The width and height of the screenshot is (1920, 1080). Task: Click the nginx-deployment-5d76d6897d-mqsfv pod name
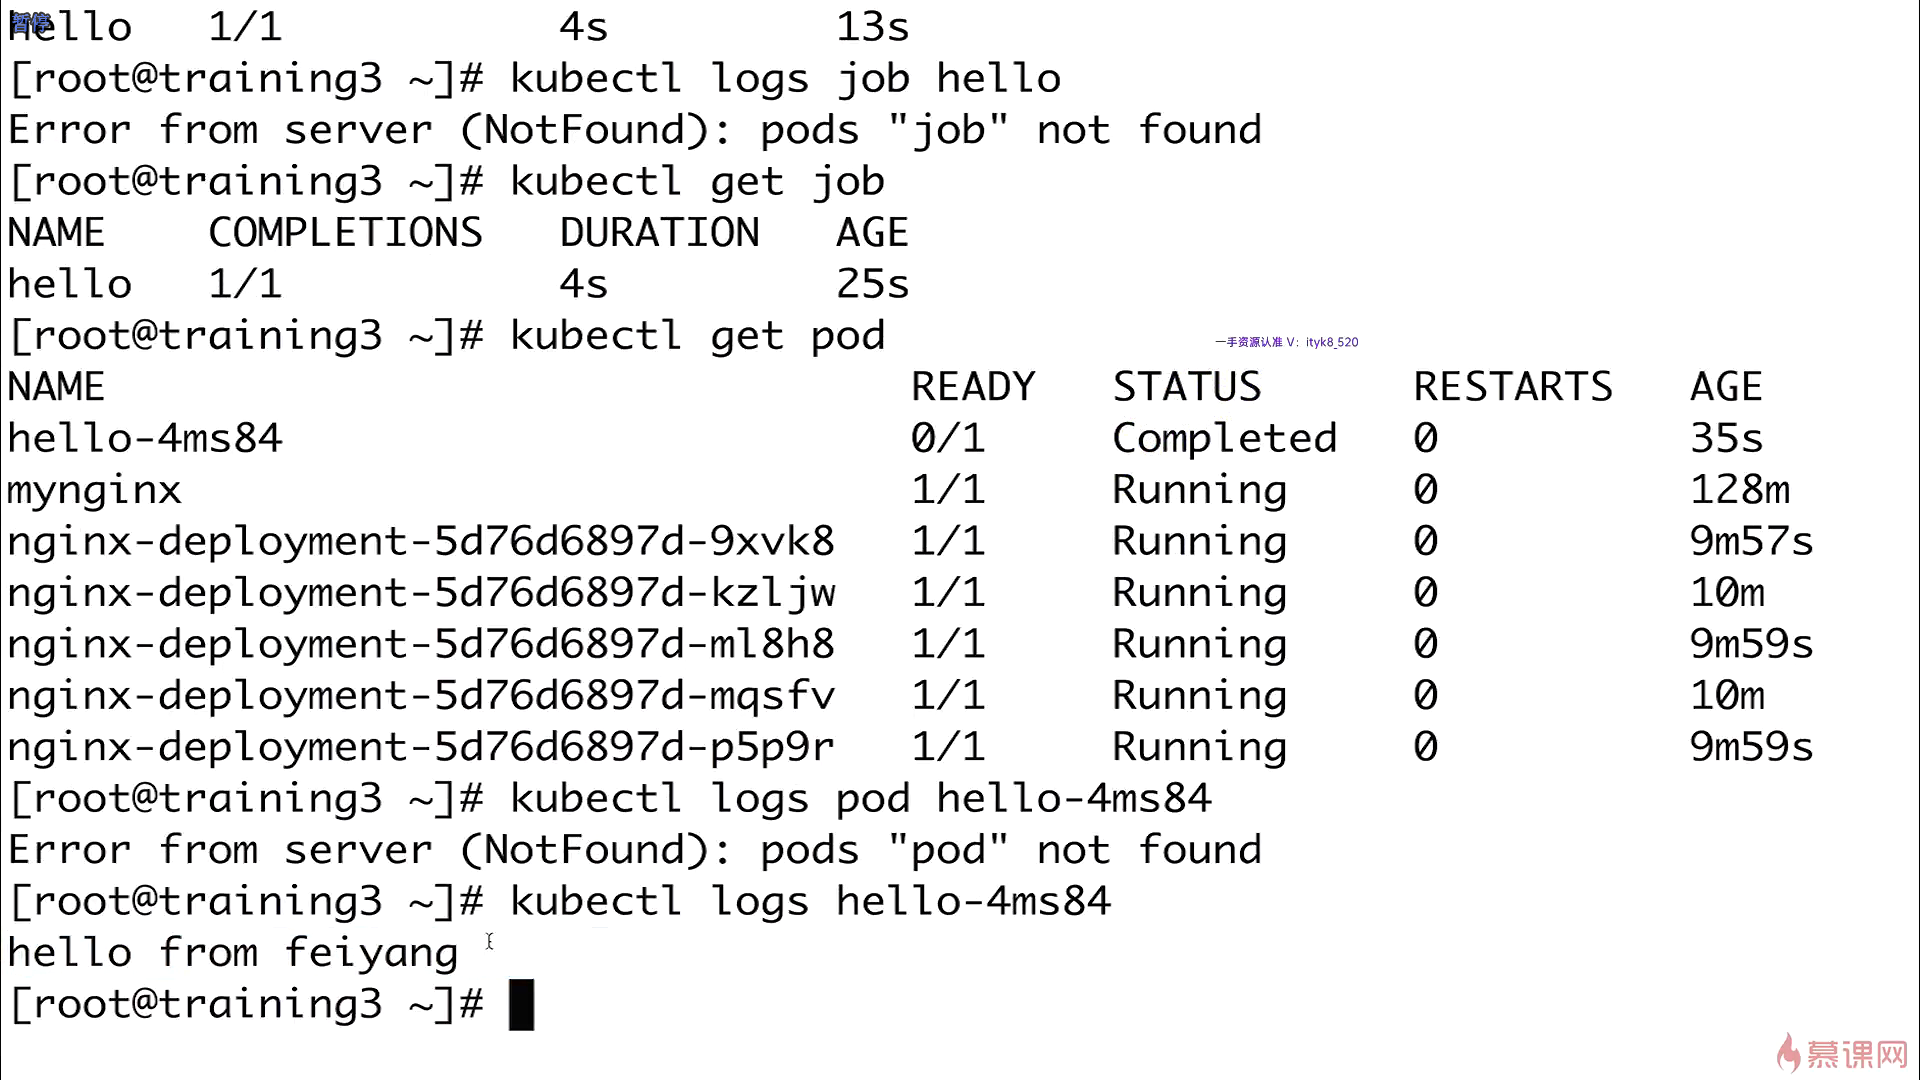coord(421,696)
